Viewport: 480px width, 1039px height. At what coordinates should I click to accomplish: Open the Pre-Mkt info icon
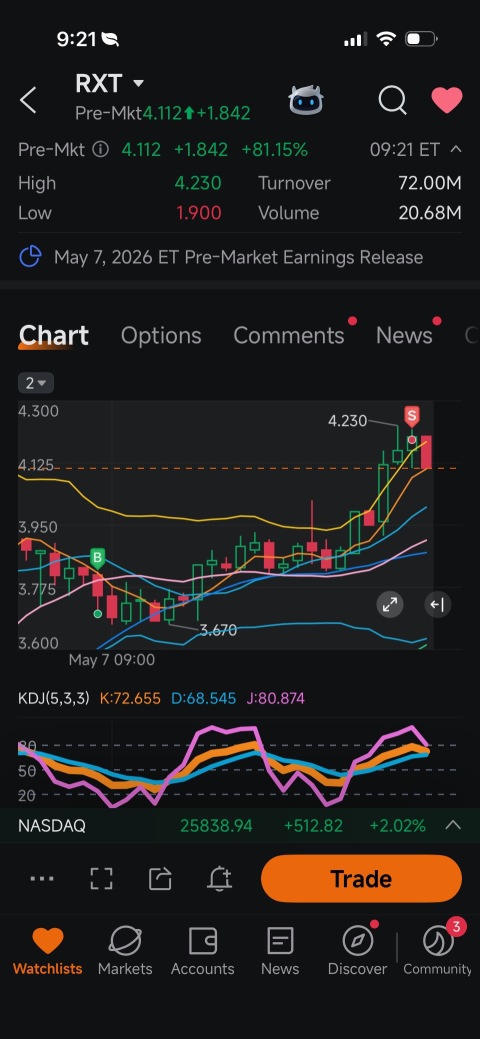(x=100, y=150)
